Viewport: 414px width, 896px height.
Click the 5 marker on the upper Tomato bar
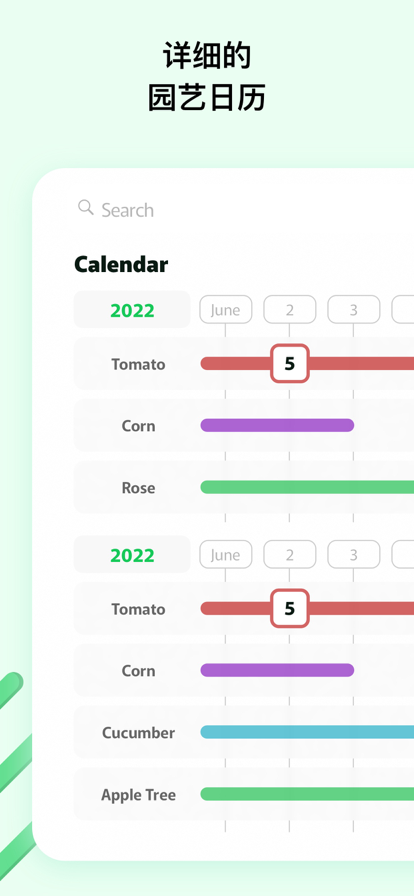[x=290, y=363]
